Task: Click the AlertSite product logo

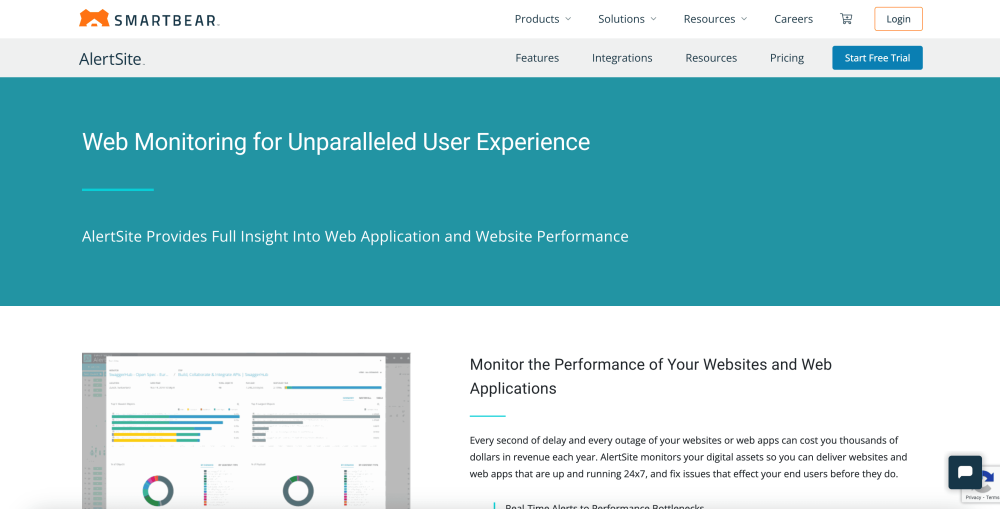Action: [112, 58]
